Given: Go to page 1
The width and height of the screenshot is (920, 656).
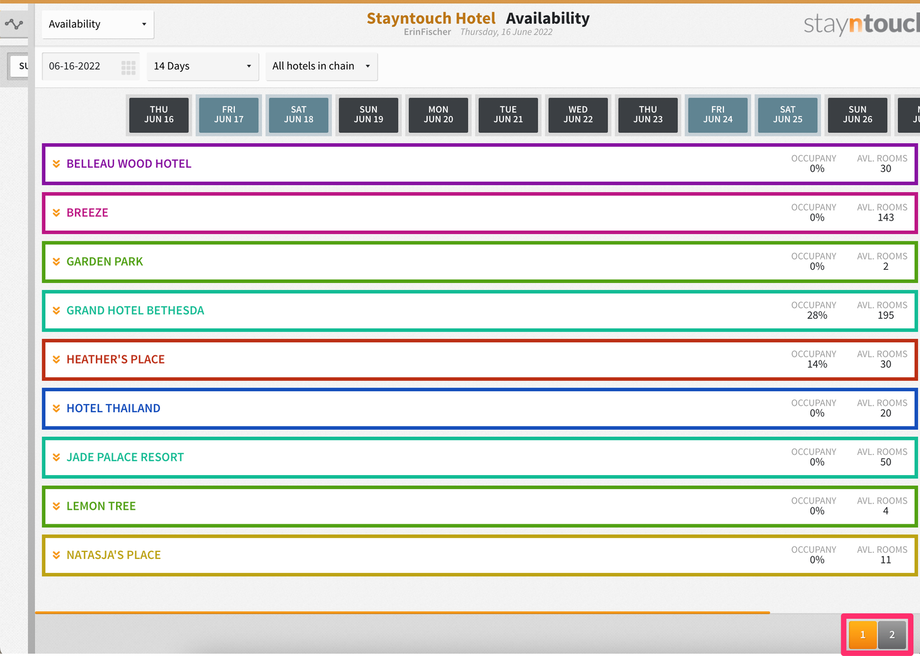Looking at the screenshot, I should click(x=862, y=635).
